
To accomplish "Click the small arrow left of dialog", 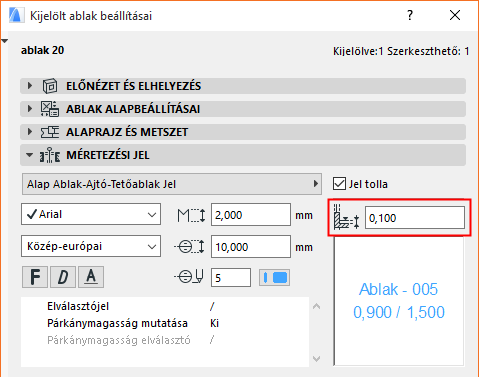I will [x=5, y=41].
